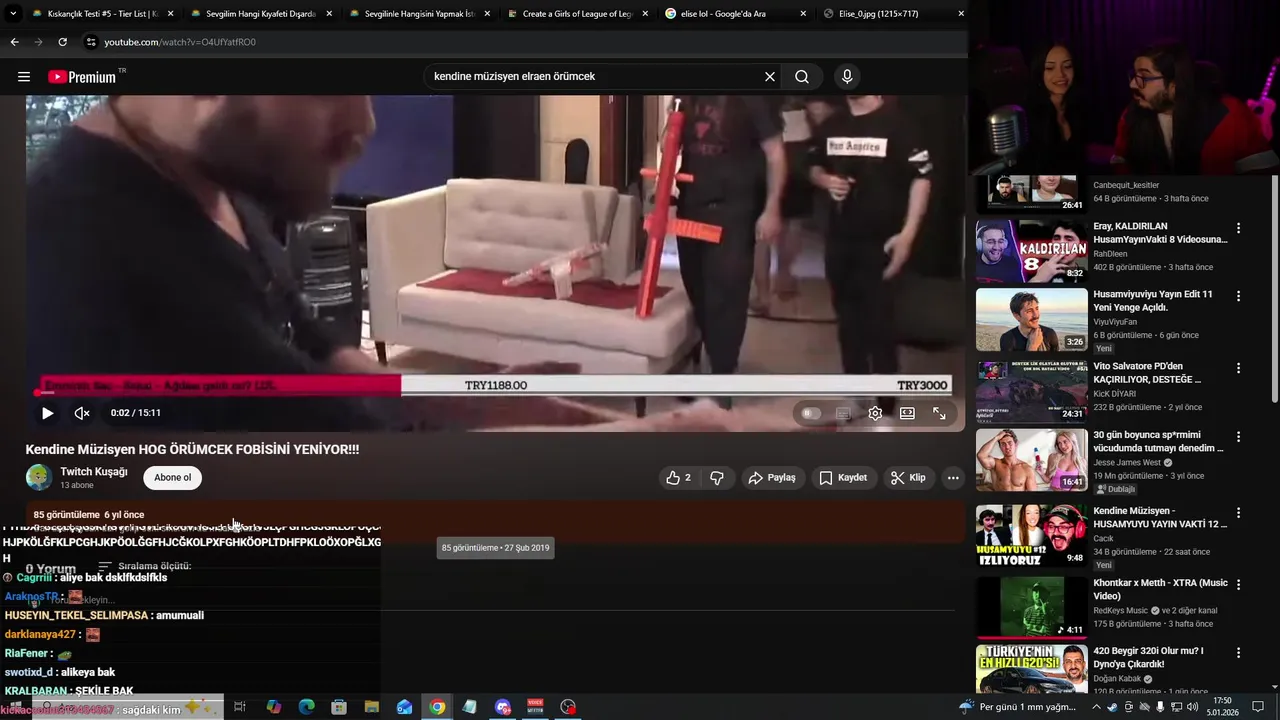Unmute the video volume

[82, 413]
